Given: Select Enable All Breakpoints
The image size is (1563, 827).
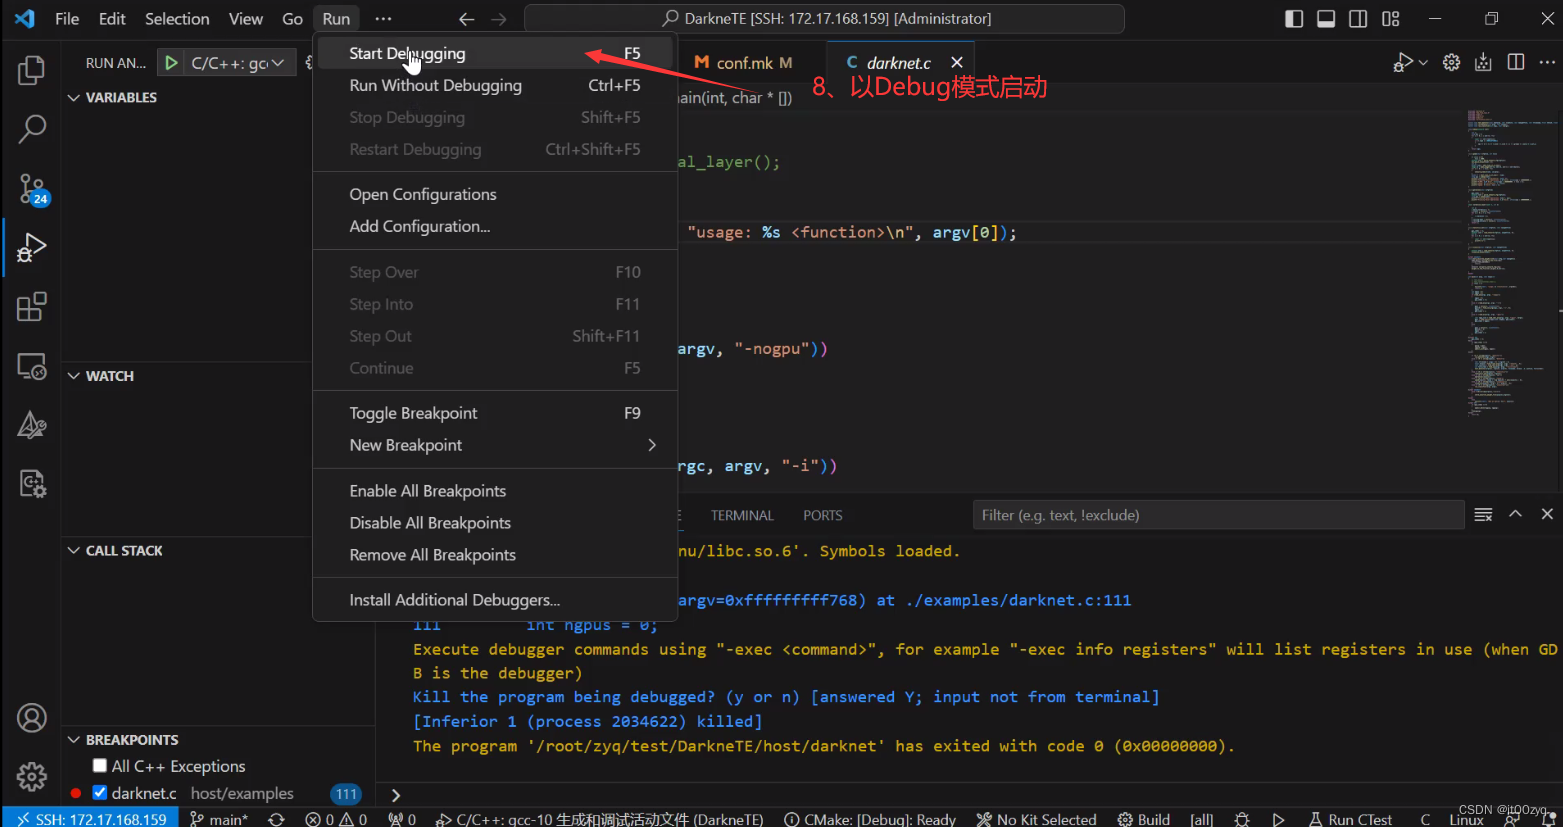Looking at the screenshot, I should [495, 491].
